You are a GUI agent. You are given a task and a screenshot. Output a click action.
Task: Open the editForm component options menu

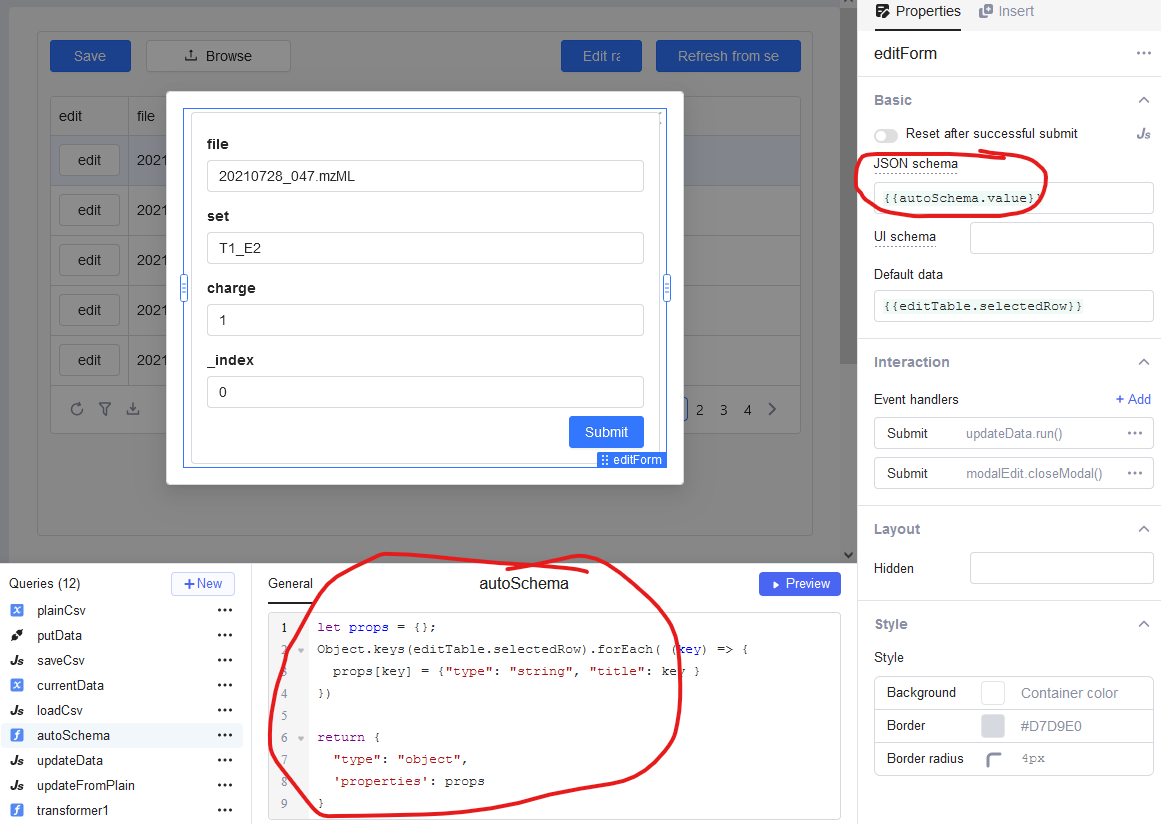(x=1143, y=52)
